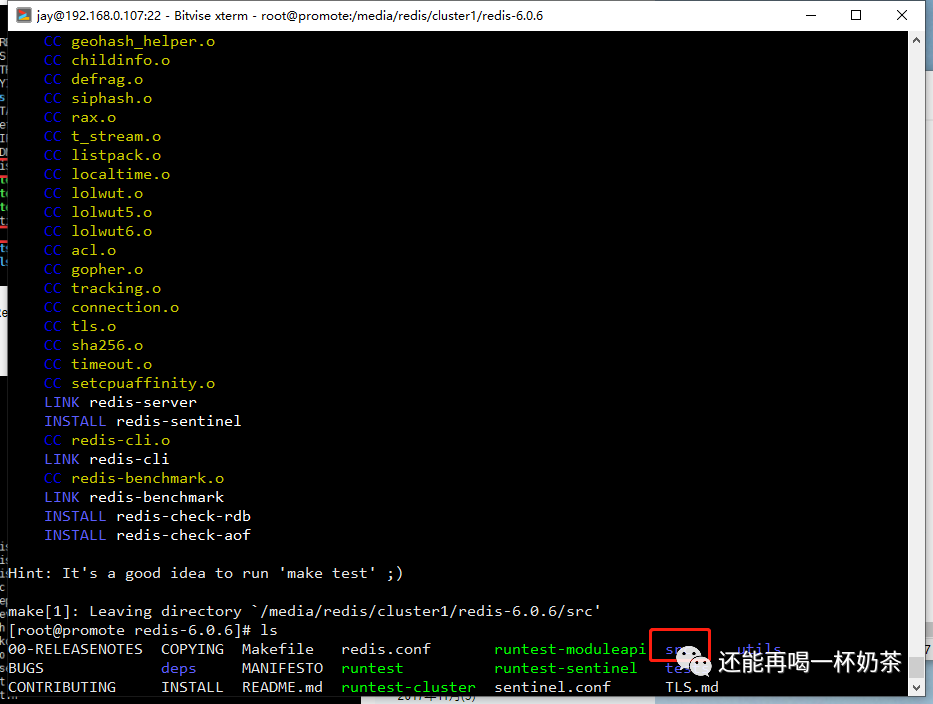
Task: Click the 'rax.o' compile line
Action: [x=80, y=118]
